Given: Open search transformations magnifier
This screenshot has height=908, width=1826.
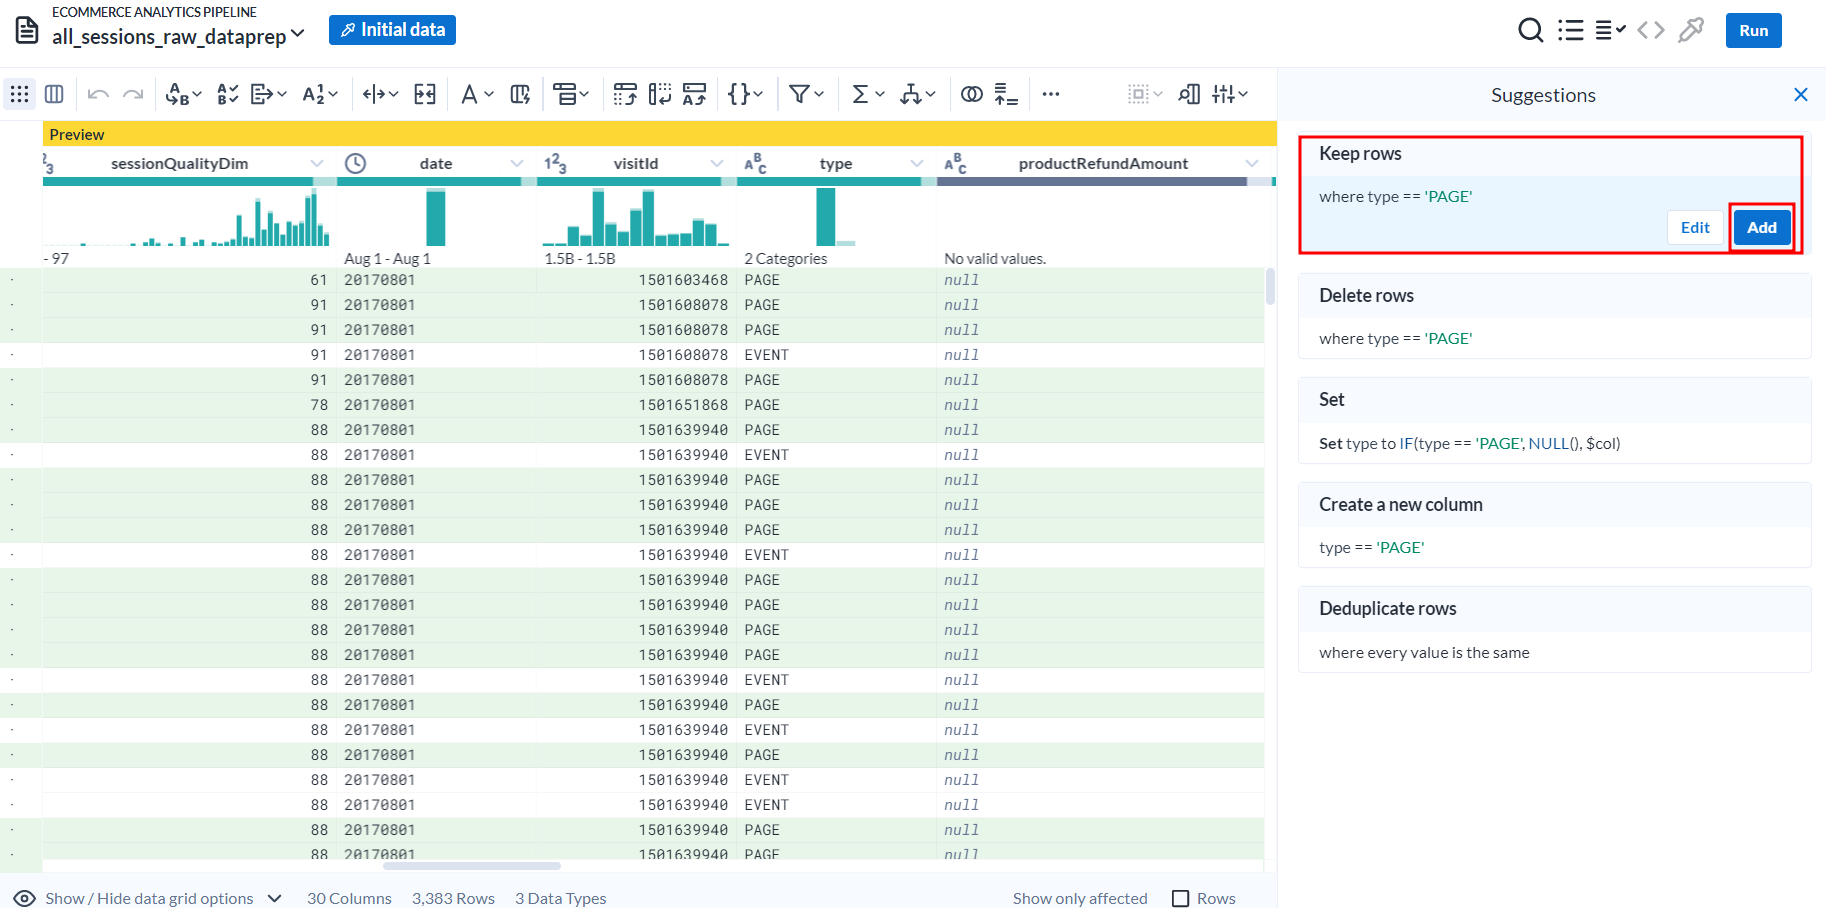Looking at the screenshot, I should pyautogui.click(x=1530, y=30).
